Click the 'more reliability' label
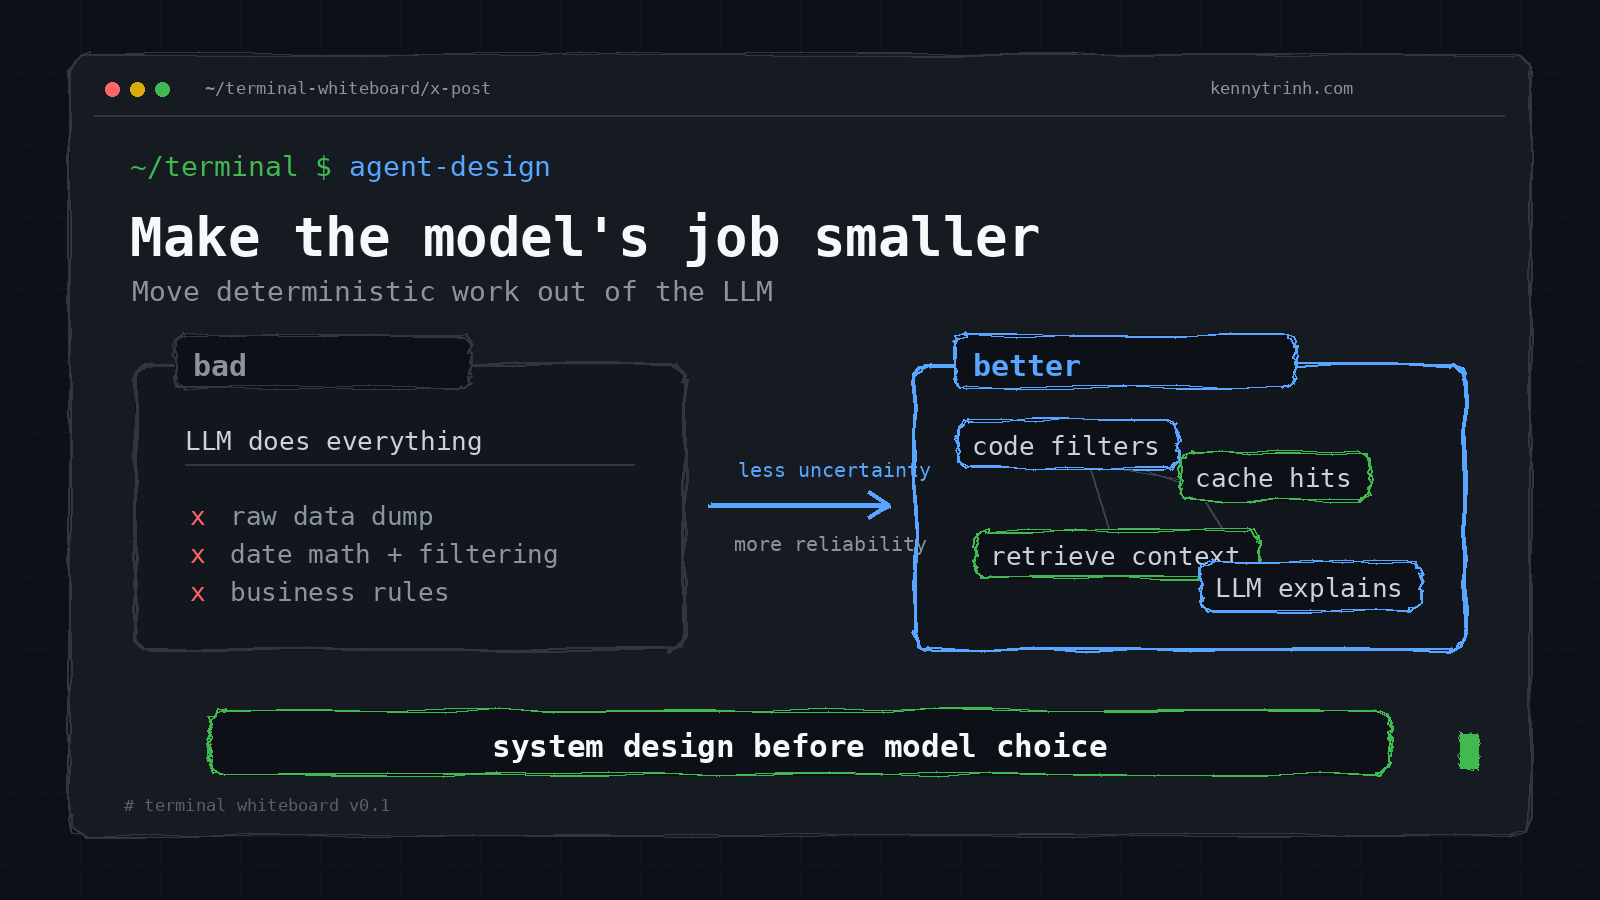This screenshot has height=900, width=1600. coord(830,544)
